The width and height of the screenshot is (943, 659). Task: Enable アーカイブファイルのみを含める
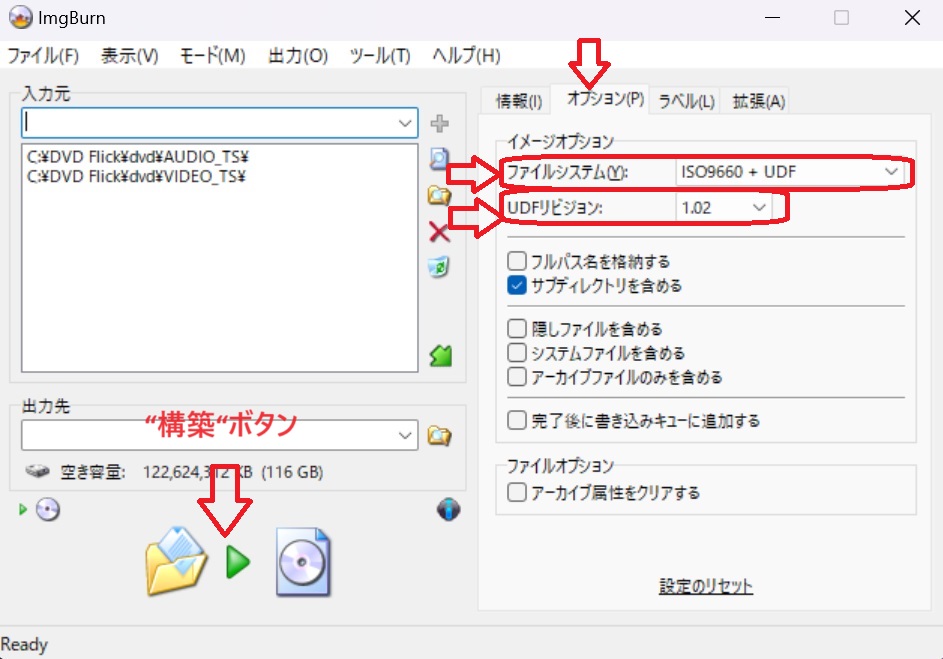click(517, 377)
